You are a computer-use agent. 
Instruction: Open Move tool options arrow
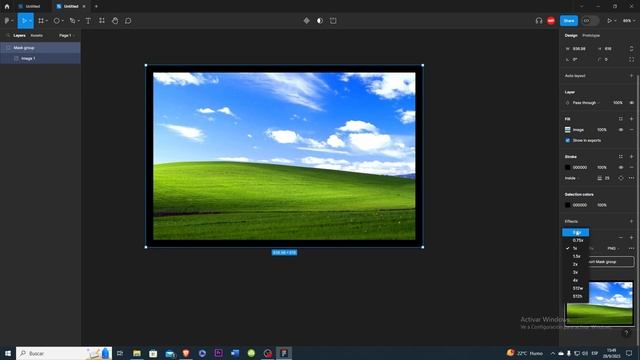(30, 21)
